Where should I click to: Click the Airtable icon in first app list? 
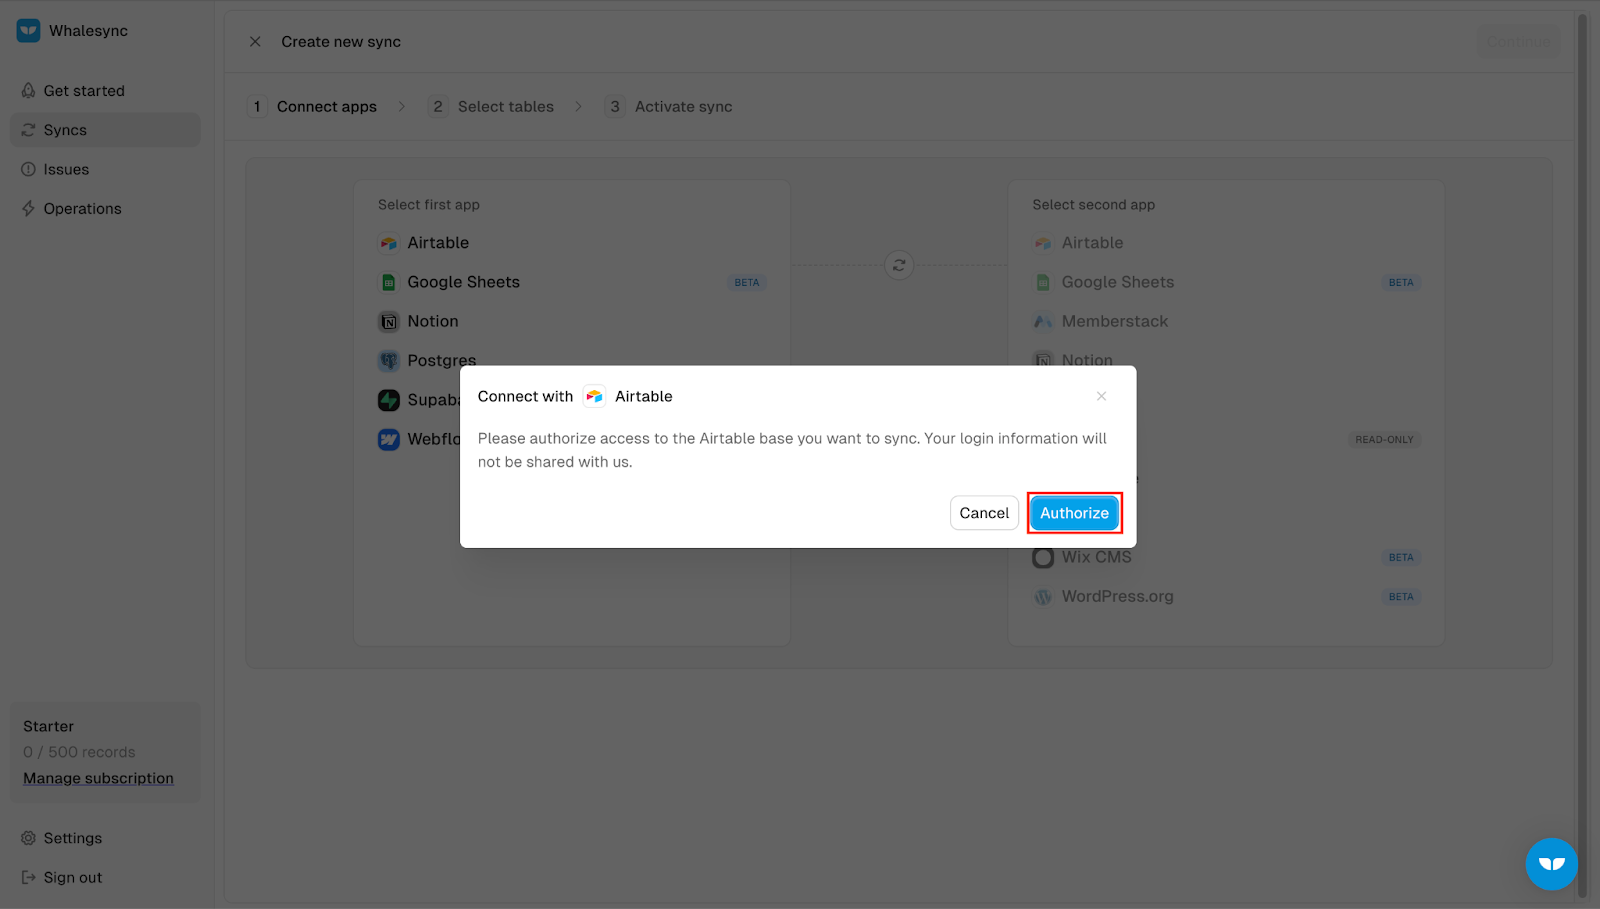(x=388, y=243)
